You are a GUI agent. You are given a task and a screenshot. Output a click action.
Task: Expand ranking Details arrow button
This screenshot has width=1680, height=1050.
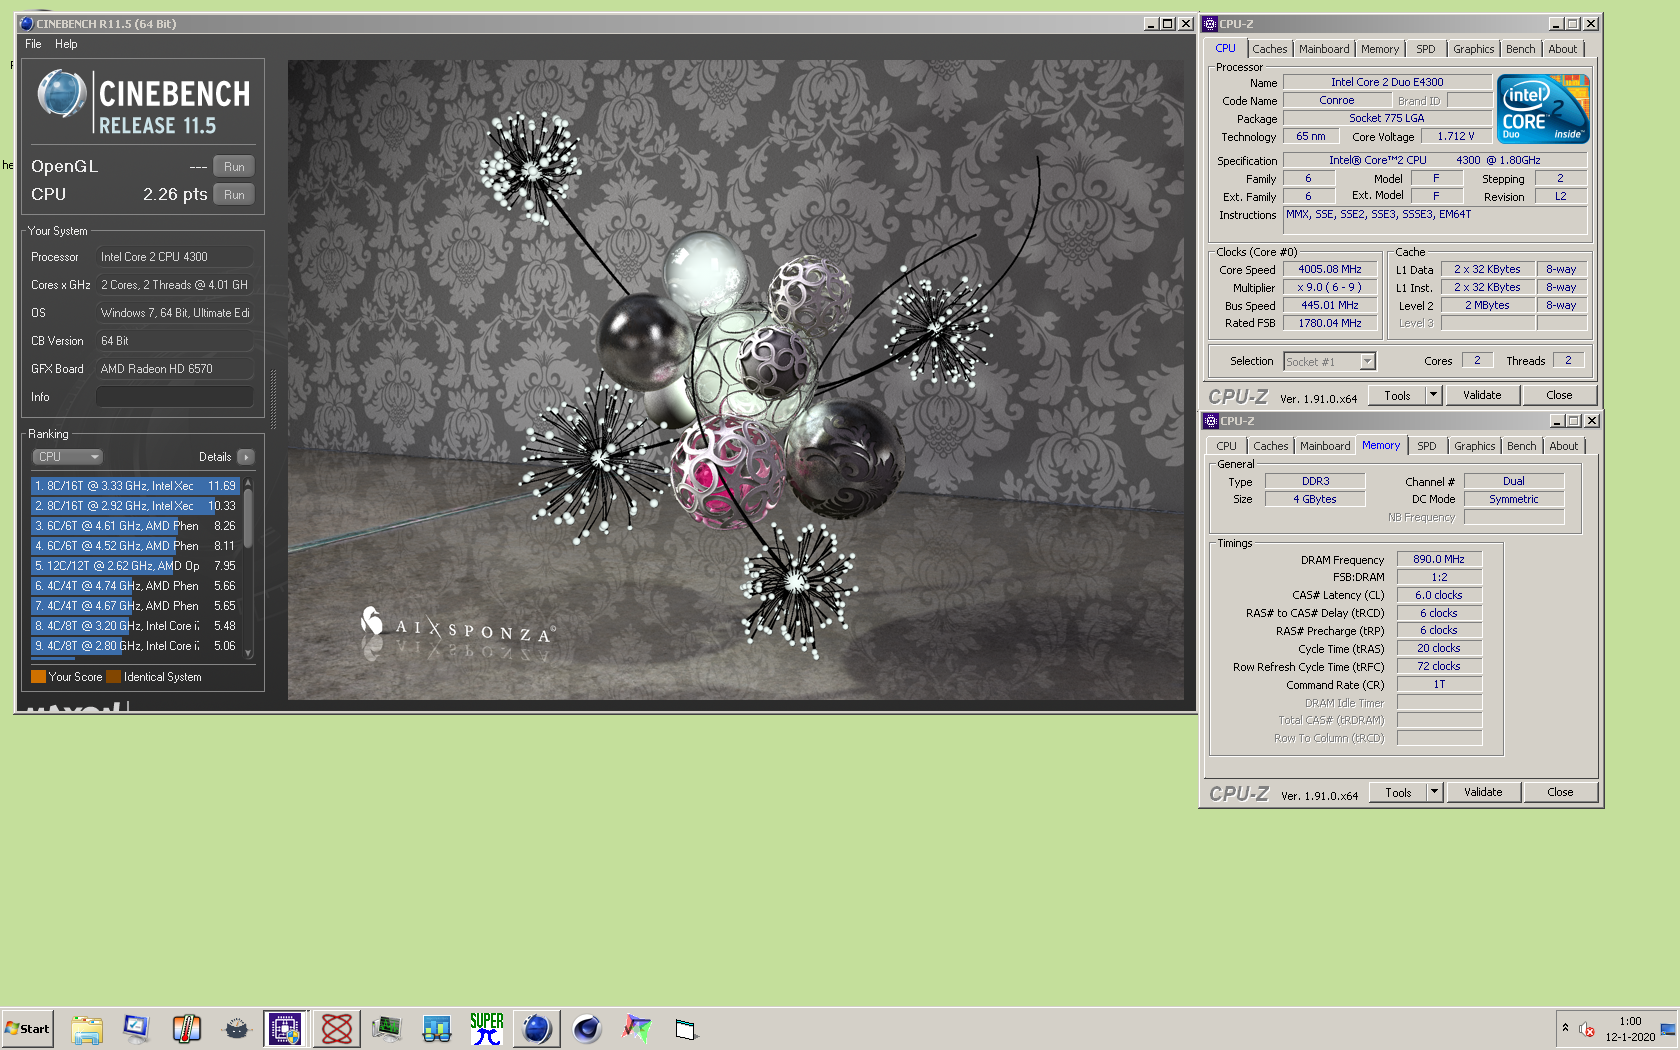246,457
